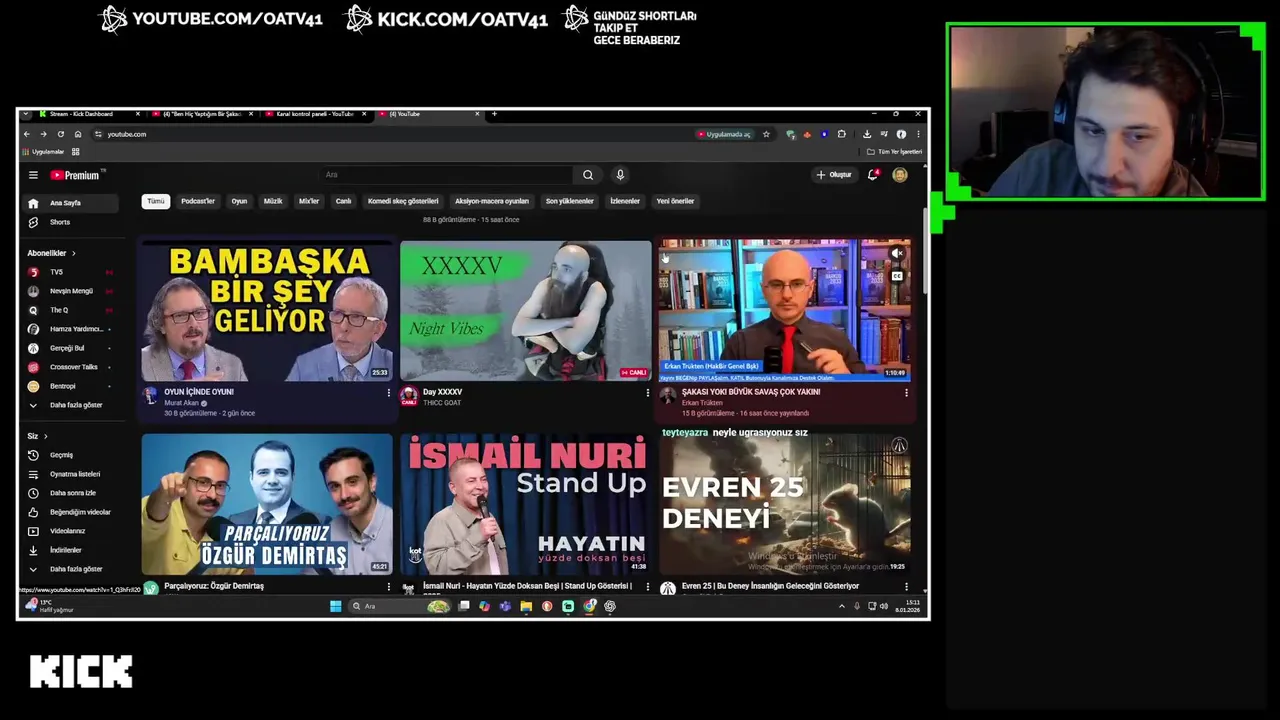Go back in browser

(x=27, y=134)
